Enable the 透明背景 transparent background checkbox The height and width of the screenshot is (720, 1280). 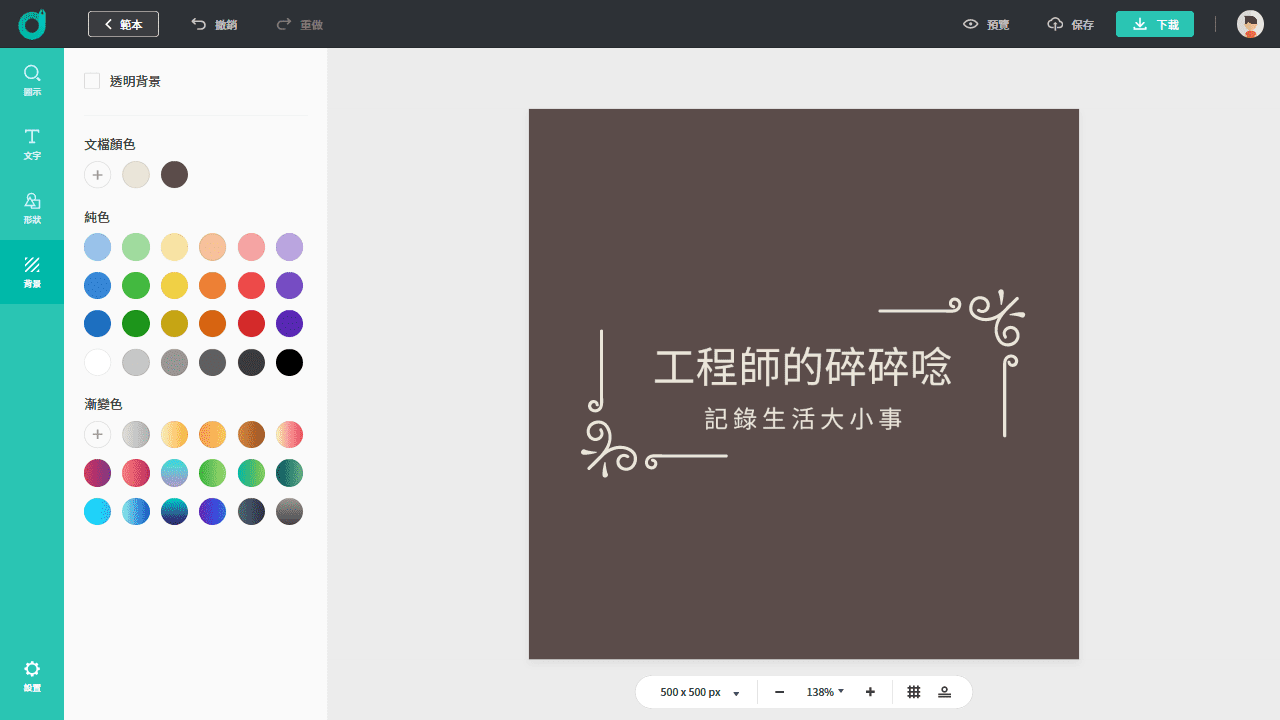click(92, 81)
